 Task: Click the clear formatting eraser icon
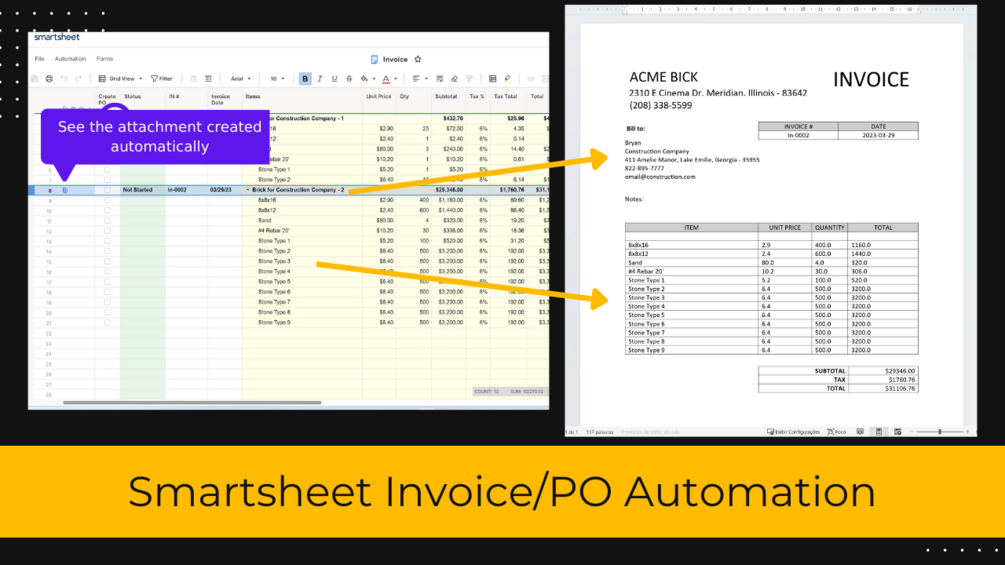[x=454, y=79]
